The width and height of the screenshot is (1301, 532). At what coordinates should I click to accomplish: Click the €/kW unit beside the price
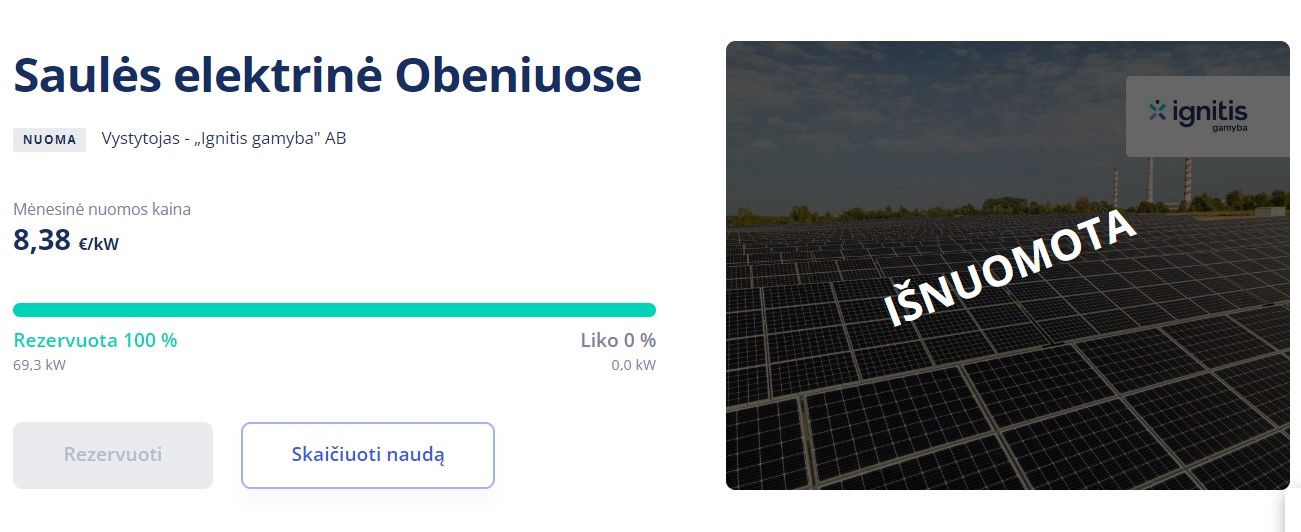[x=99, y=243]
